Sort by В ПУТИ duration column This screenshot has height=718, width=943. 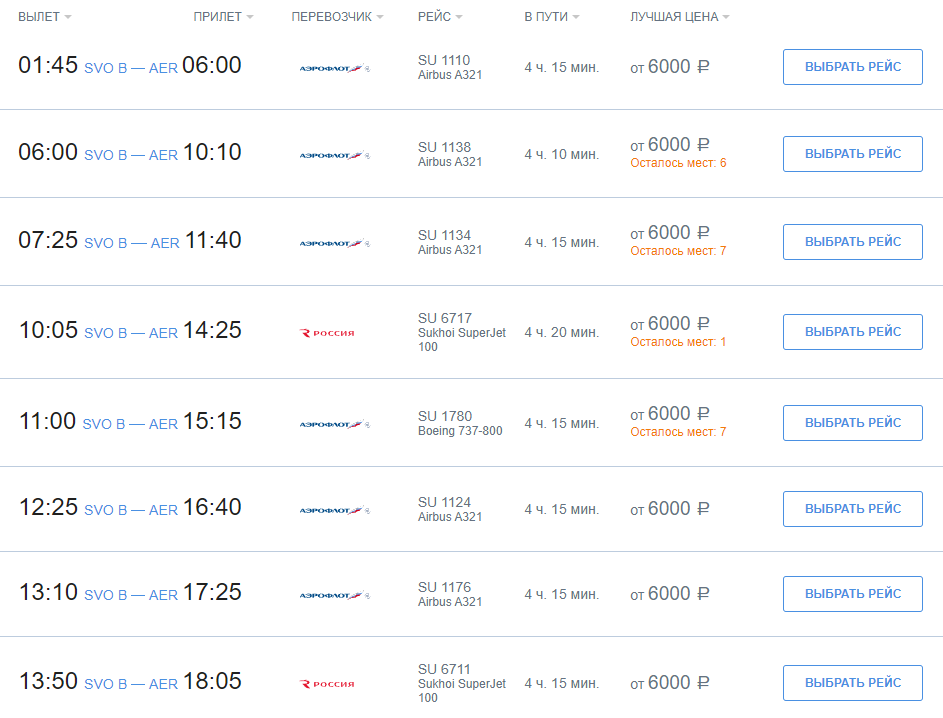pyautogui.click(x=551, y=17)
